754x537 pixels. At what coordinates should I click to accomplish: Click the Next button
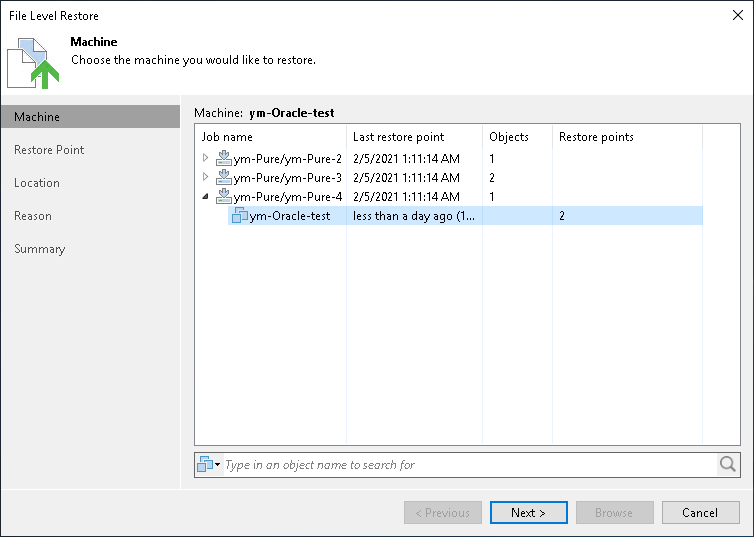coord(528,512)
